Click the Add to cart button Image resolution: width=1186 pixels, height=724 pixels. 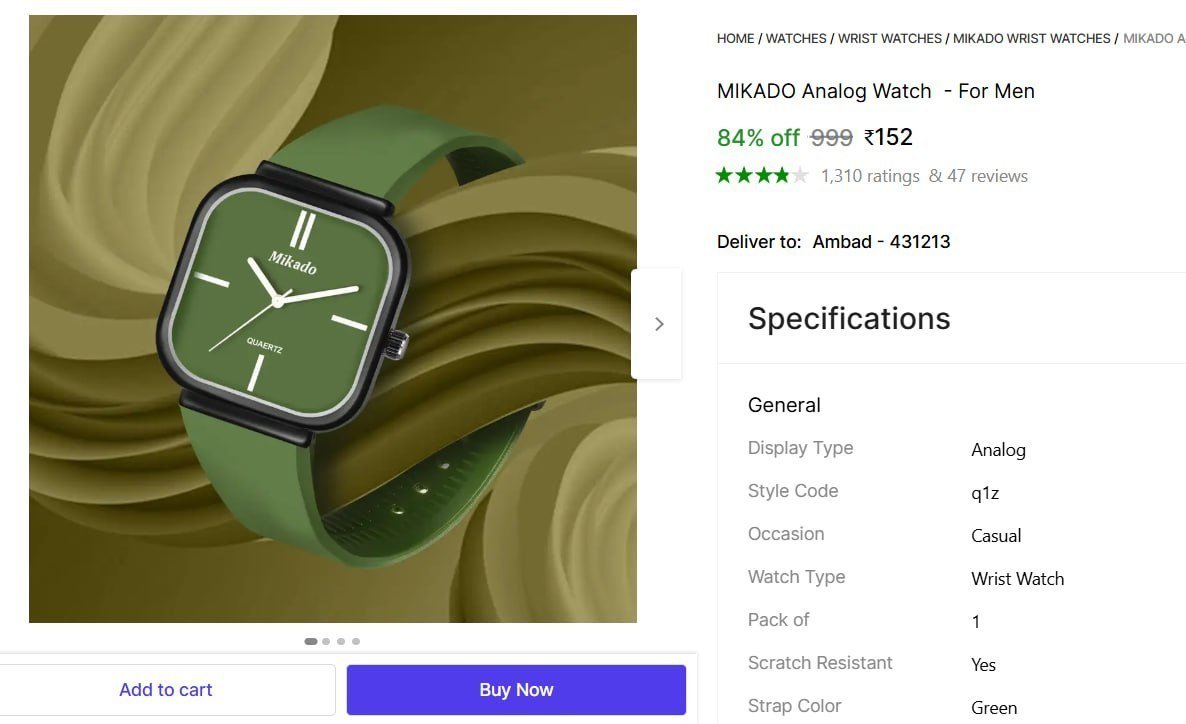(166, 689)
